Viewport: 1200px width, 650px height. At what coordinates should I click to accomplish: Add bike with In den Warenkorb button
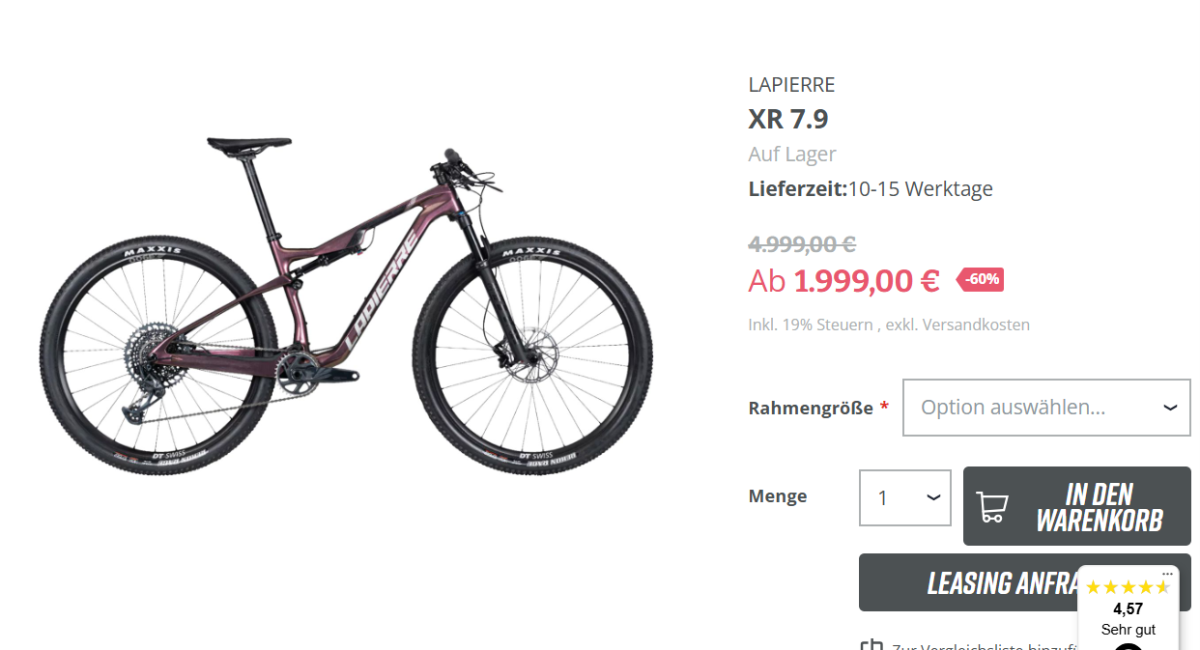pyautogui.click(x=1077, y=506)
